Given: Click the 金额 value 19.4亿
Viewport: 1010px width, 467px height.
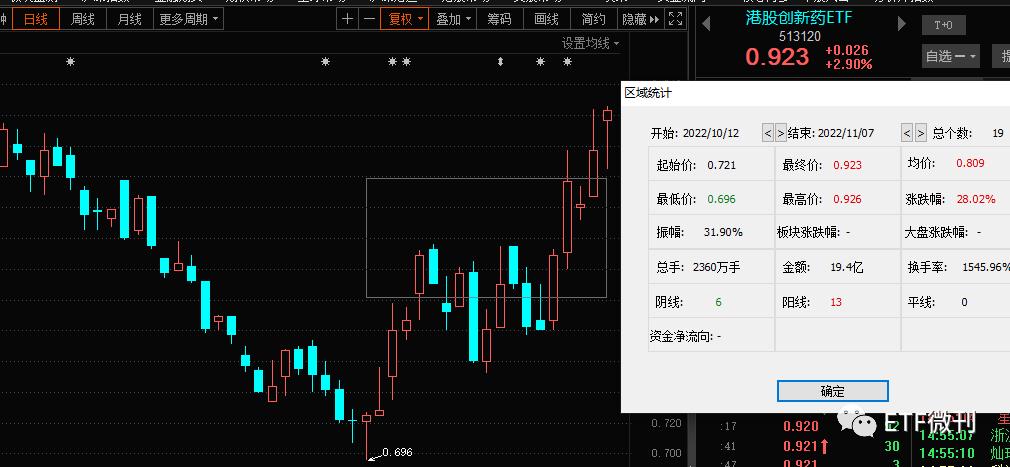Looking at the screenshot, I should coord(848,267).
